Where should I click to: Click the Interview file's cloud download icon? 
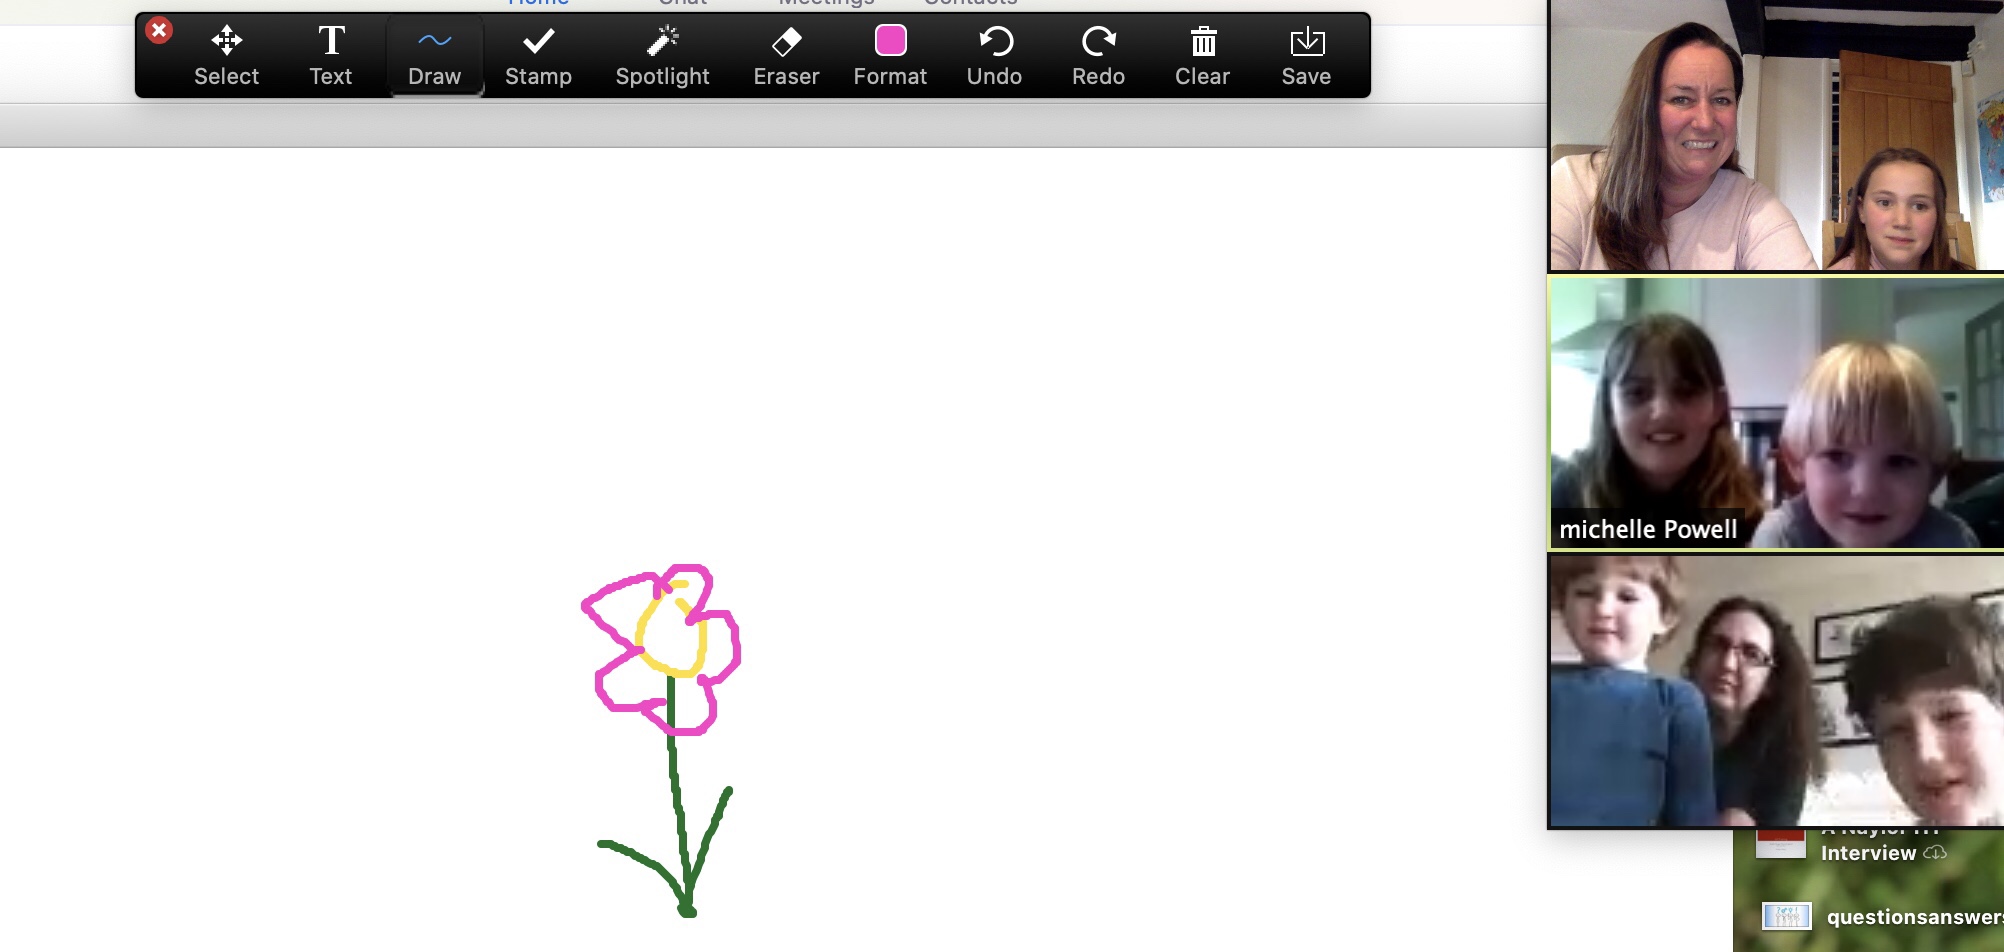tap(1935, 853)
